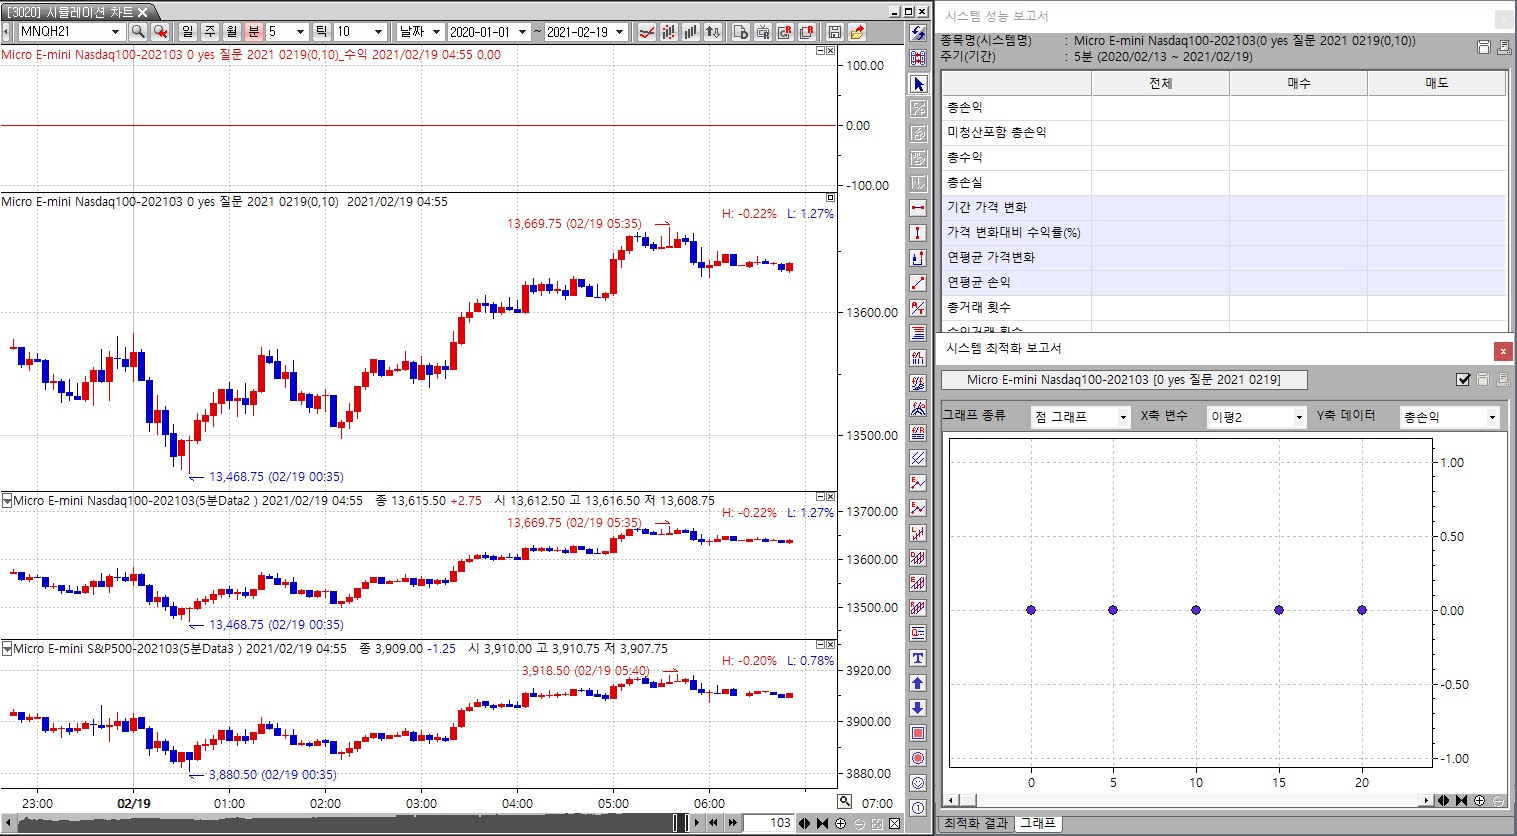Click the symbol search magnifier icon

click(138, 32)
